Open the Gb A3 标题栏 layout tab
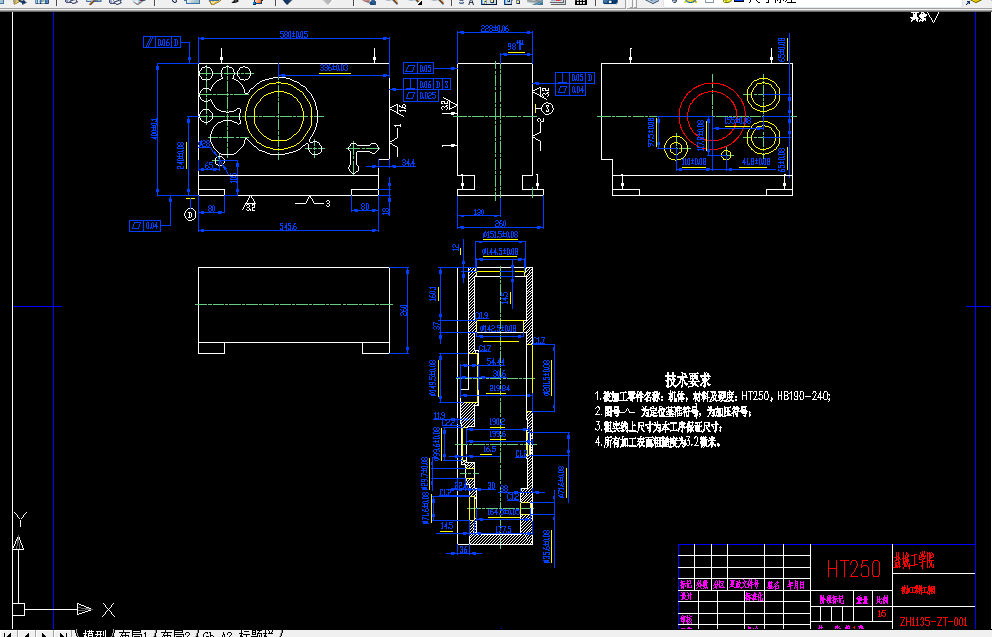 (239, 633)
